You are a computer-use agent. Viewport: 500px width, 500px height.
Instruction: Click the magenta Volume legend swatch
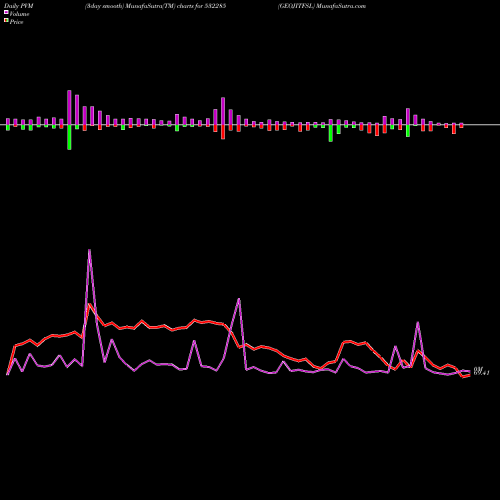6,13
